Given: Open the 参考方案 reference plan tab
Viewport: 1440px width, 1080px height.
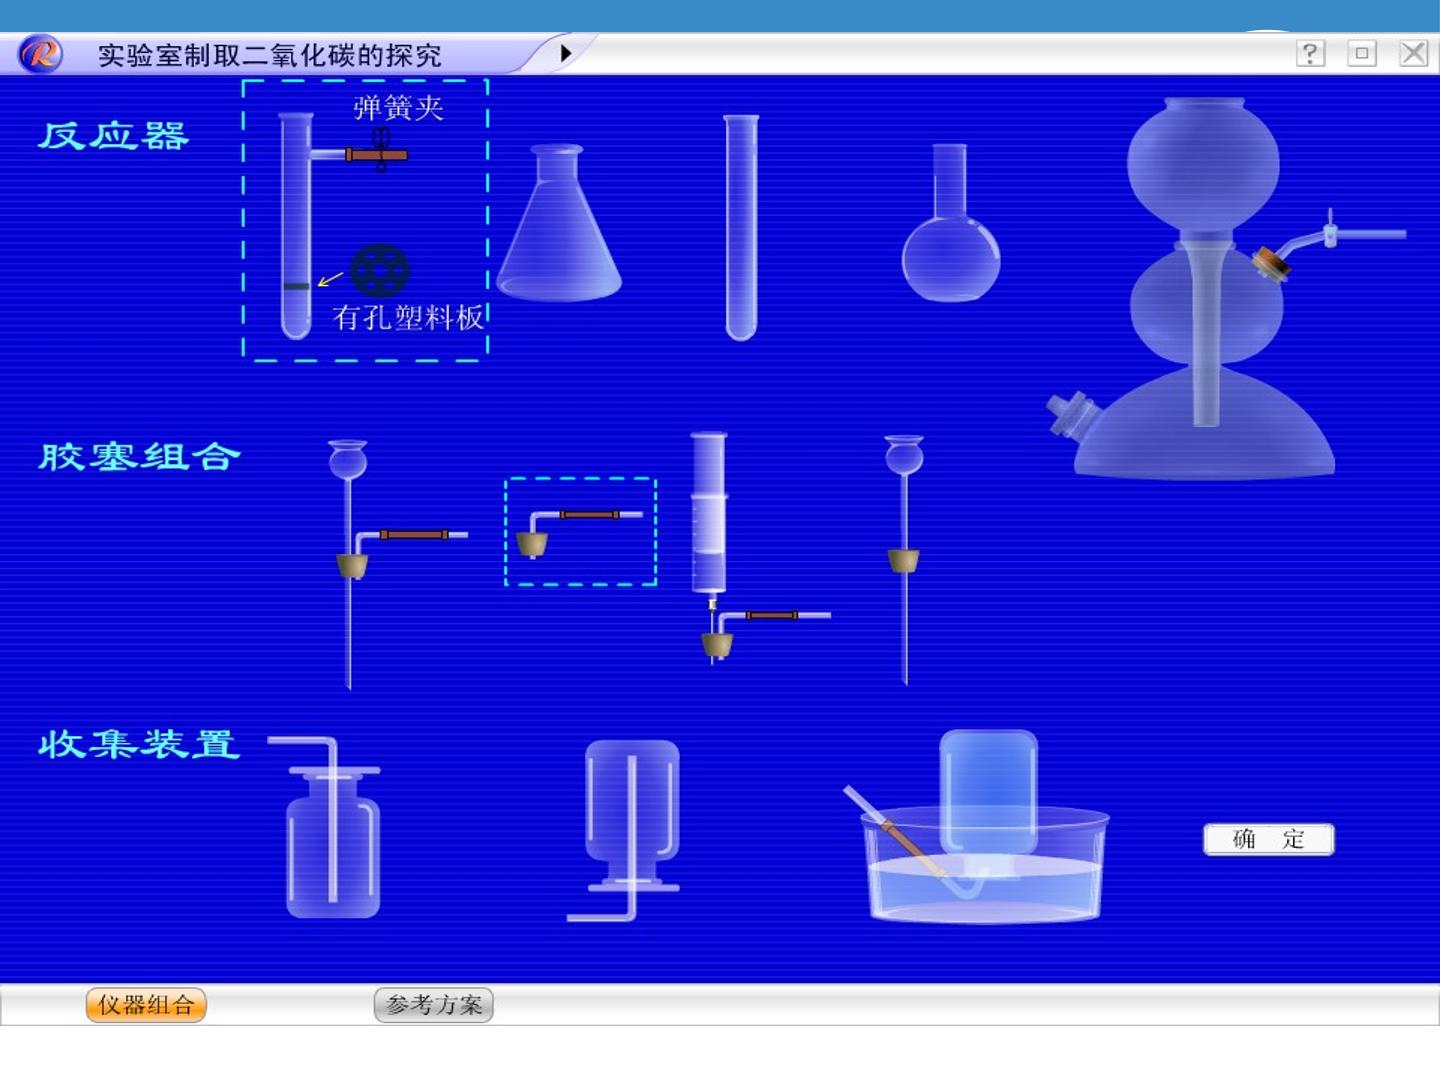Looking at the screenshot, I should click(434, 1004).
